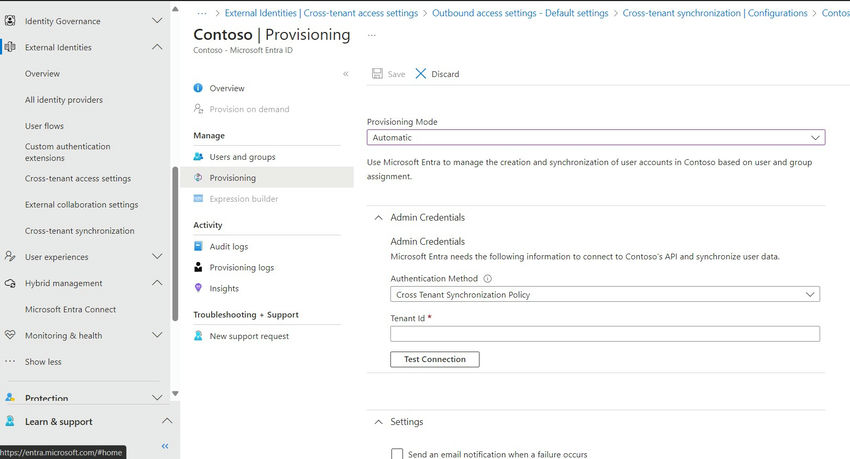The height and width of the screenshot is (459, 850).
Task: Open the Authentication Method dropdown
Action: (x=604, y=295)
